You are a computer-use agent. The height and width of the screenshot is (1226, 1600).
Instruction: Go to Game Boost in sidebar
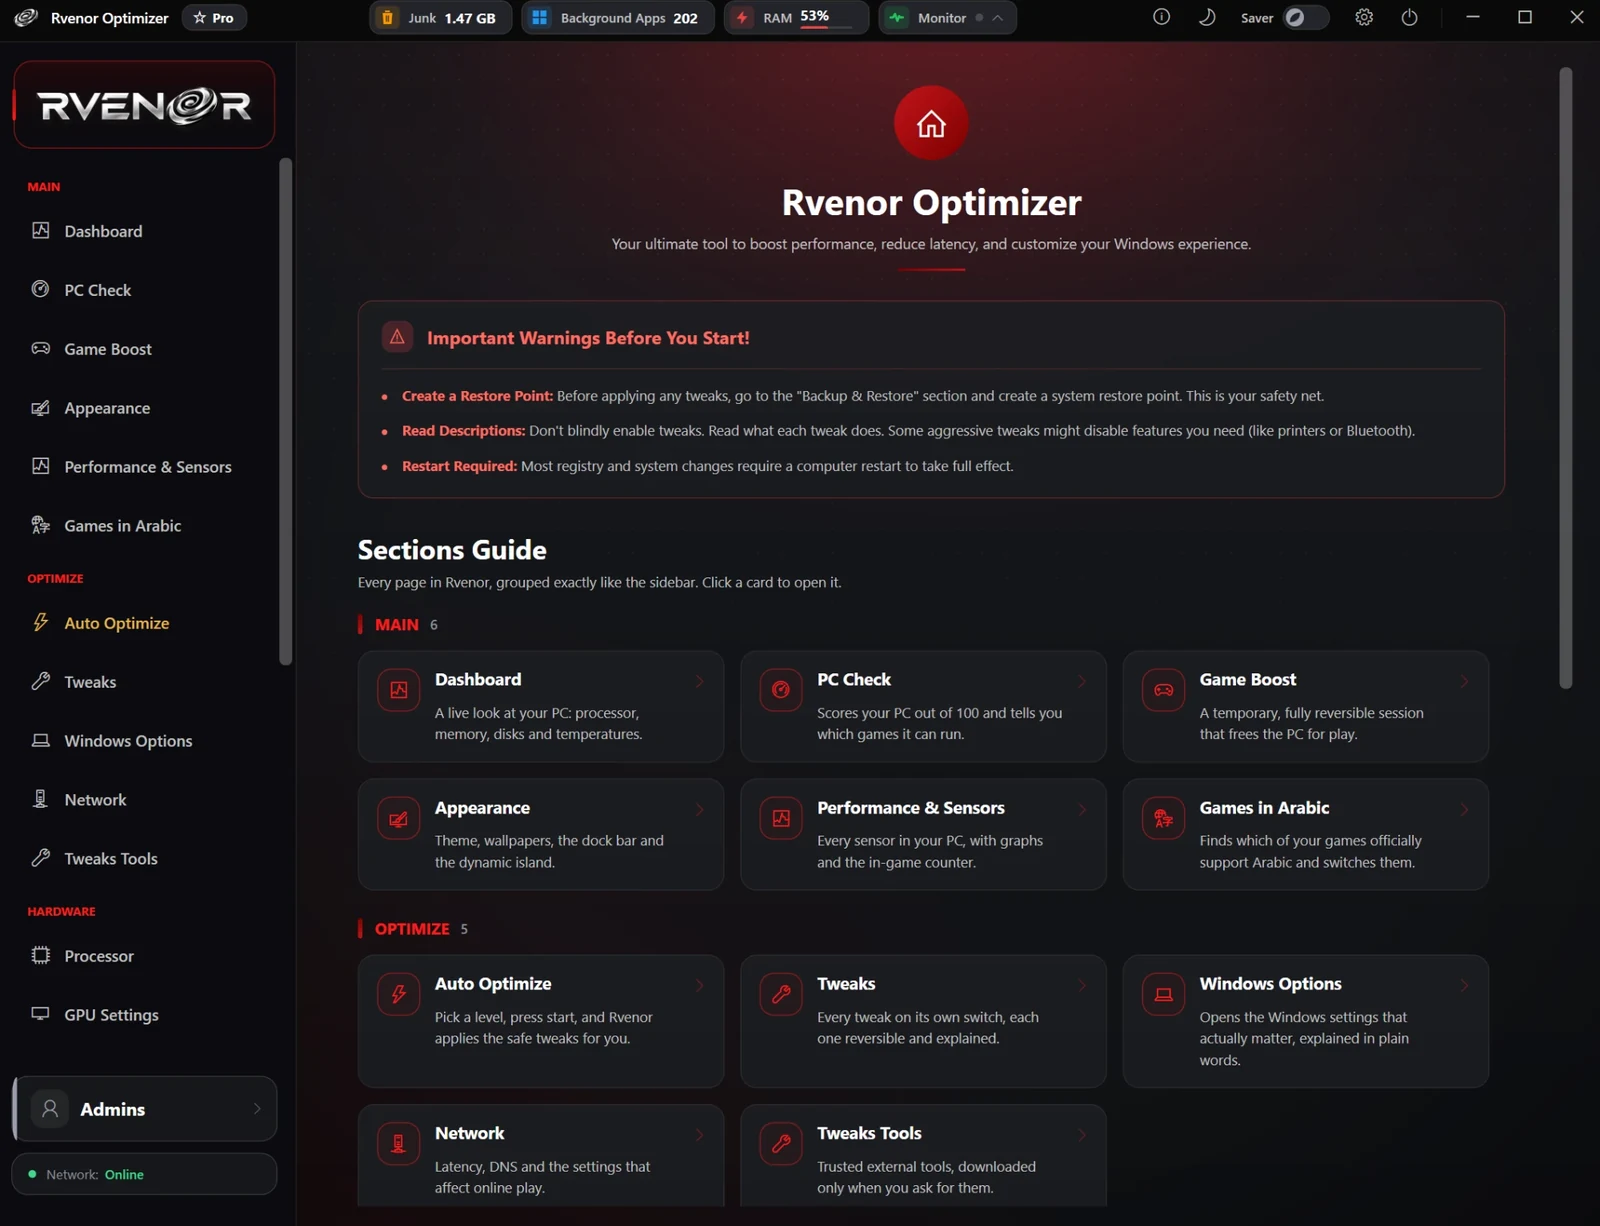[x=144, y=349]
